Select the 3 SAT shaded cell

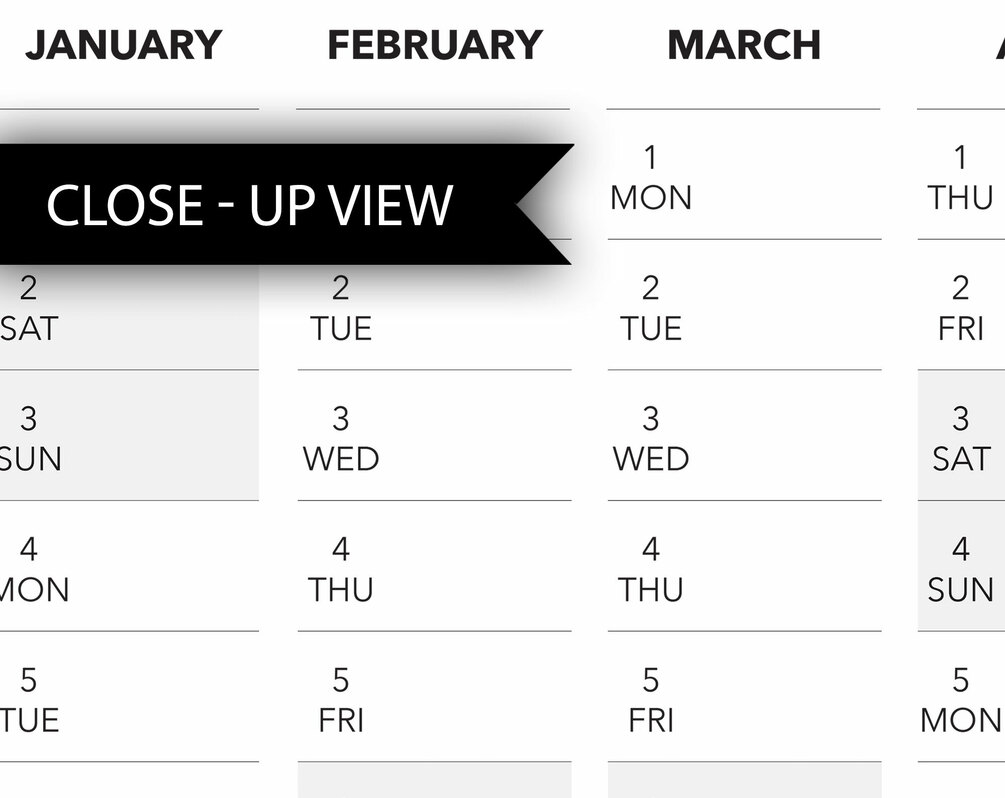coord(961,435)
